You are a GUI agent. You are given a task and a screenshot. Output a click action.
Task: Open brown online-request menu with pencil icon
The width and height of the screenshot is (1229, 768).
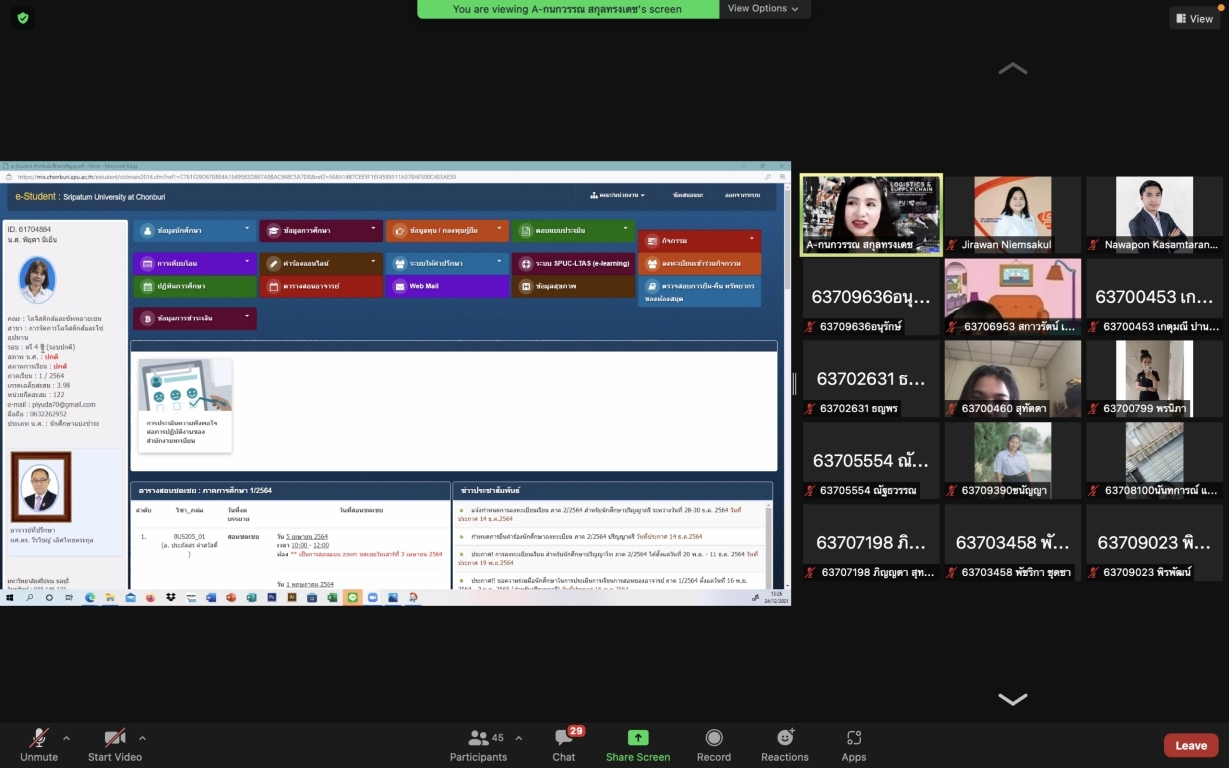point(321,263)
